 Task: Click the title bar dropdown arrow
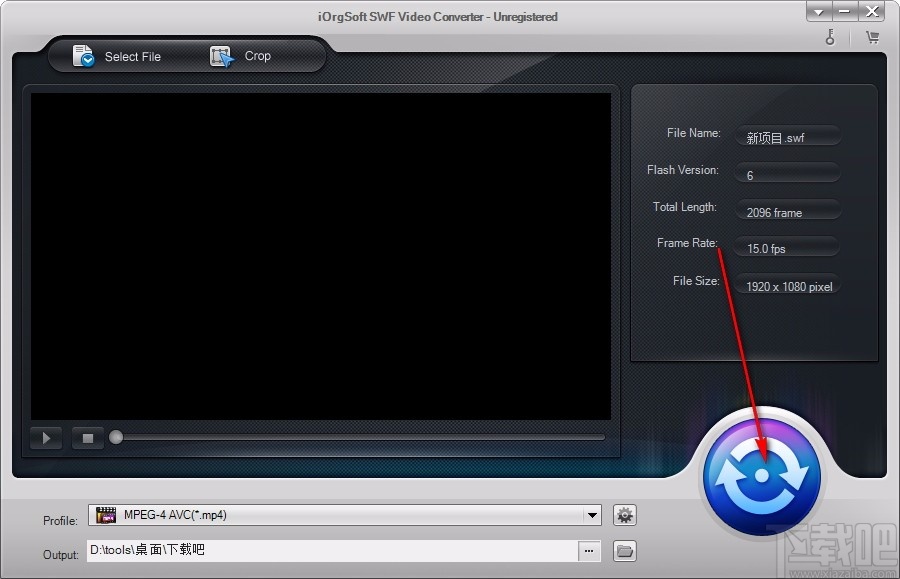(x=819, y=12)
